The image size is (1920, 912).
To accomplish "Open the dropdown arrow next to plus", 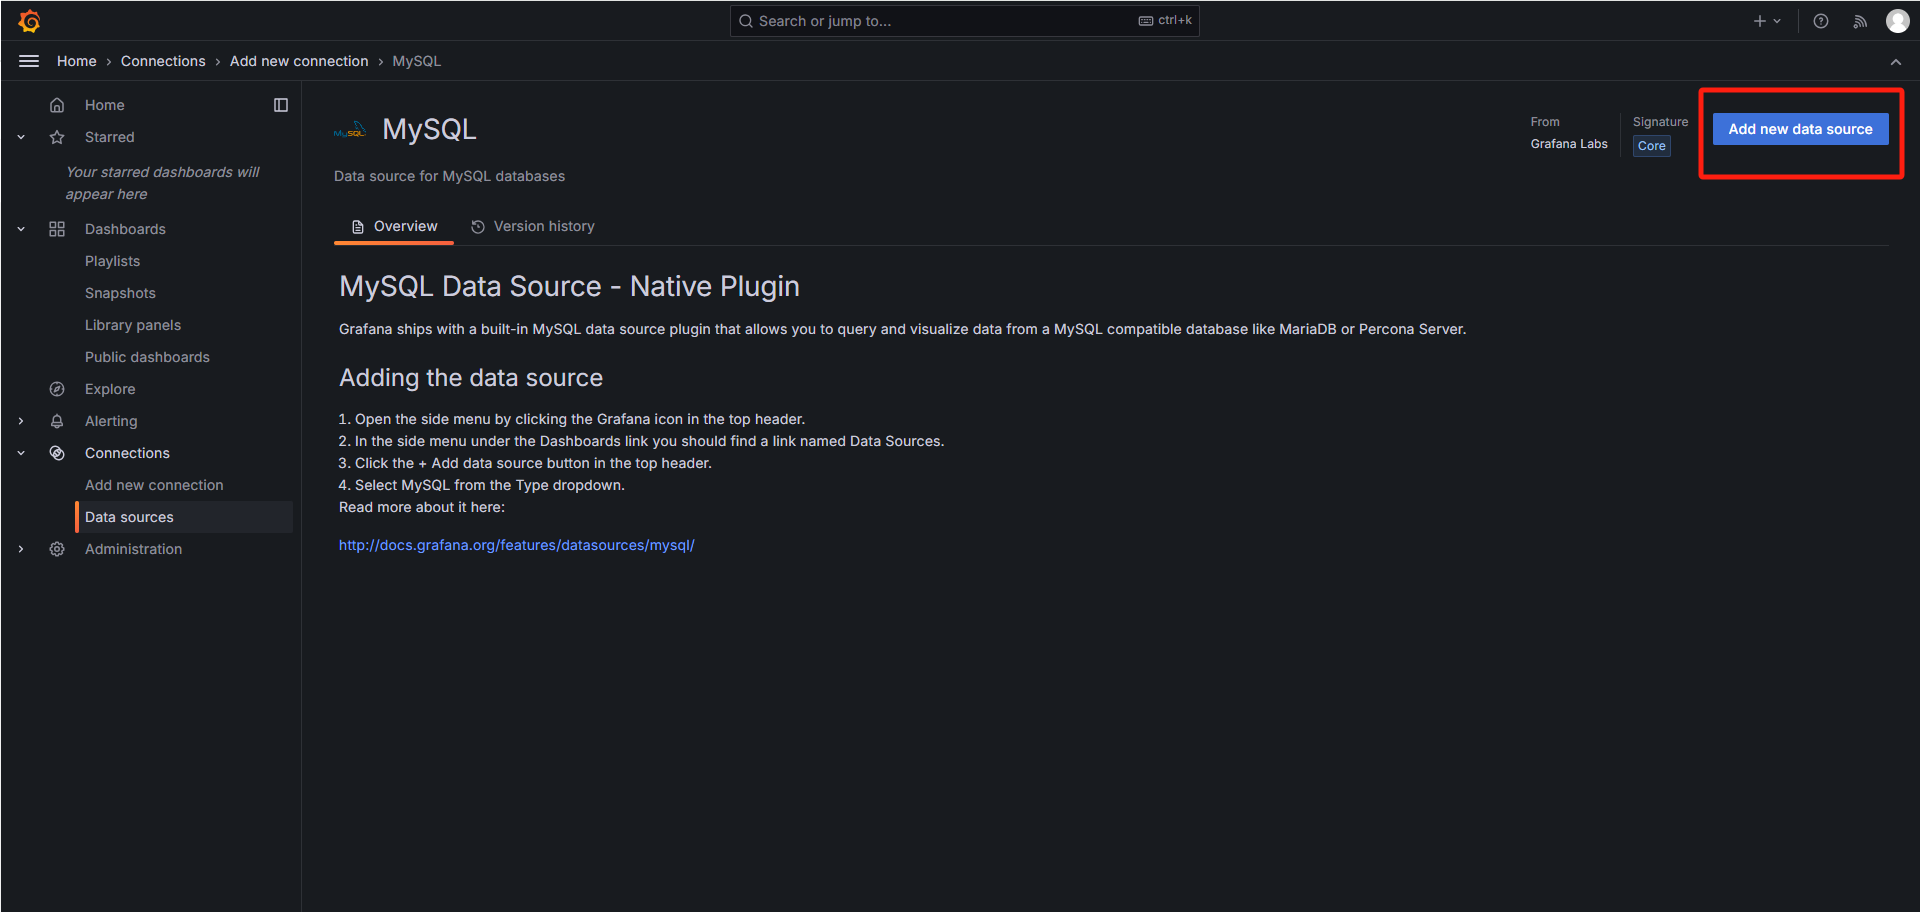I will (1777, 21).
